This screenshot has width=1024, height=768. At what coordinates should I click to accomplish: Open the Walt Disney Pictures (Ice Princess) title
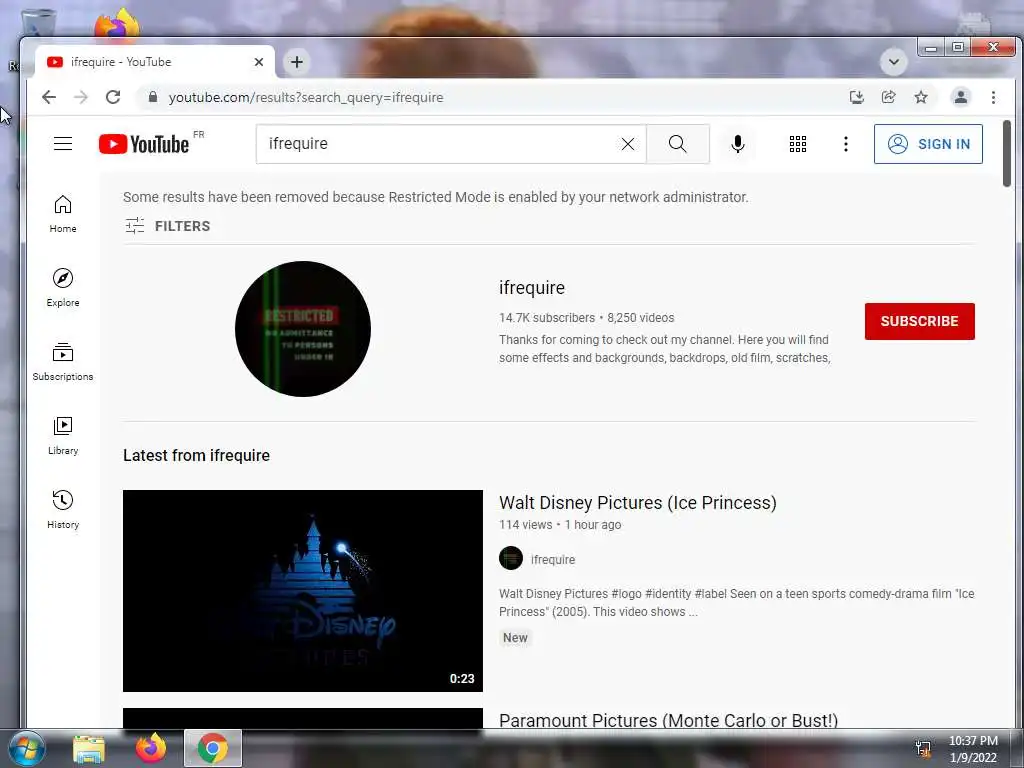(x=637, y=502)
